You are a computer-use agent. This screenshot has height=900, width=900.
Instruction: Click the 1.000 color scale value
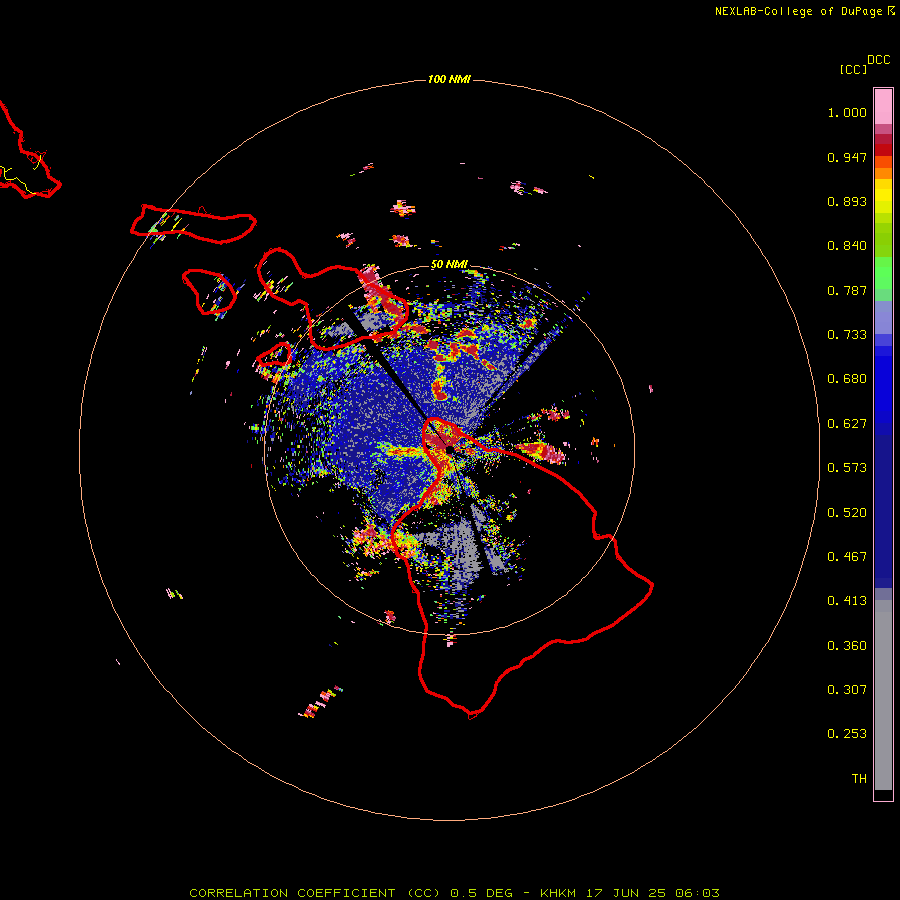pos(847,112)
